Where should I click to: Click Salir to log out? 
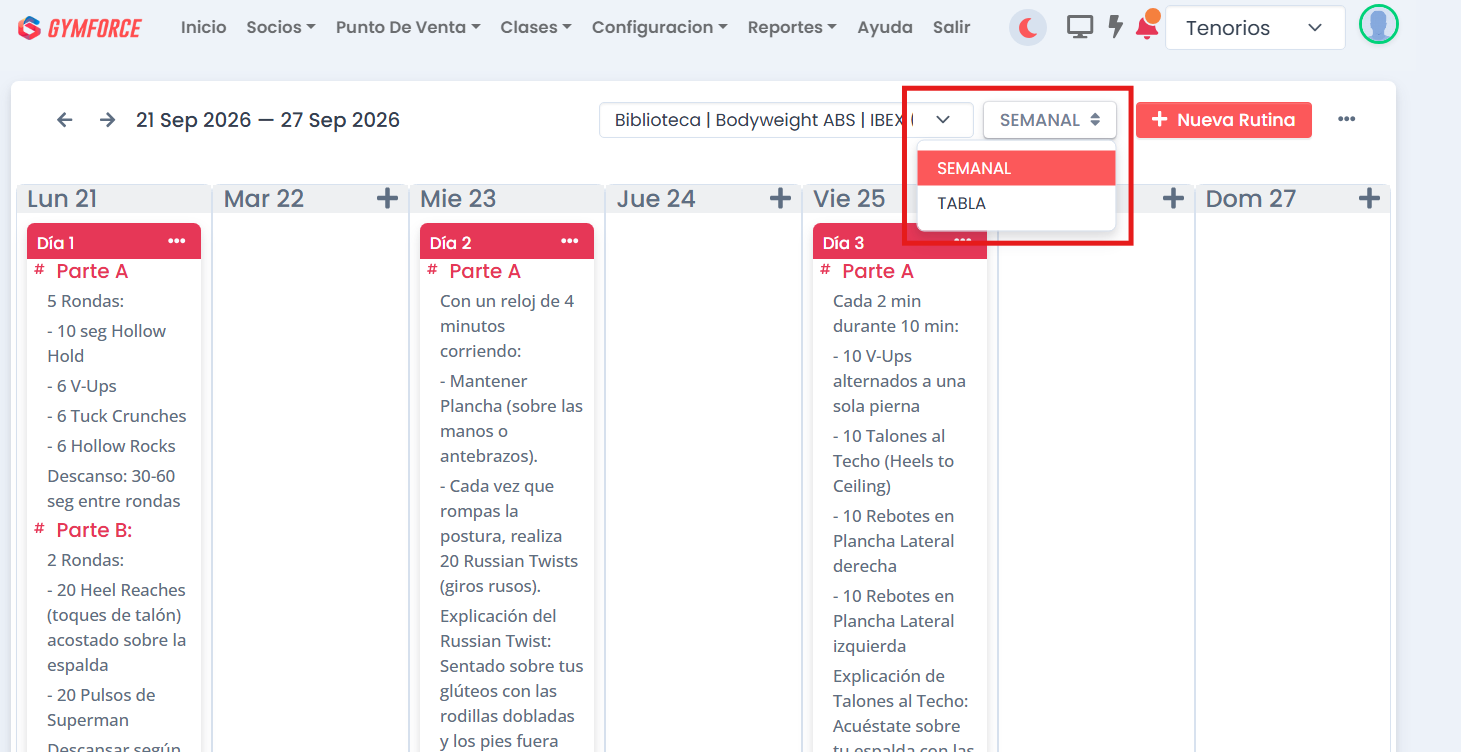pos(952,28)
